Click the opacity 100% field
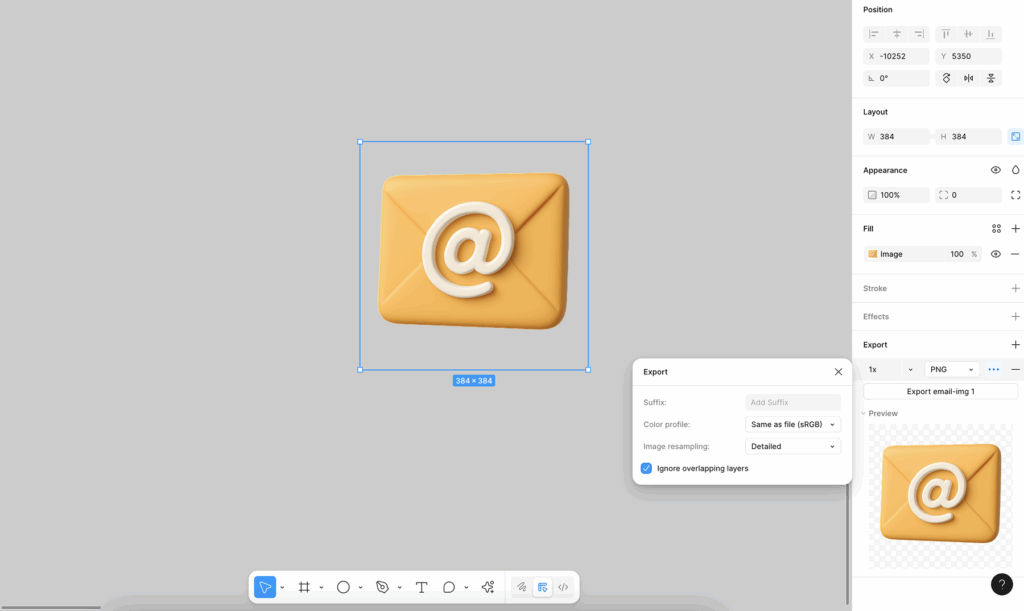Screen dimensions: 1024x611 (897, 195)
